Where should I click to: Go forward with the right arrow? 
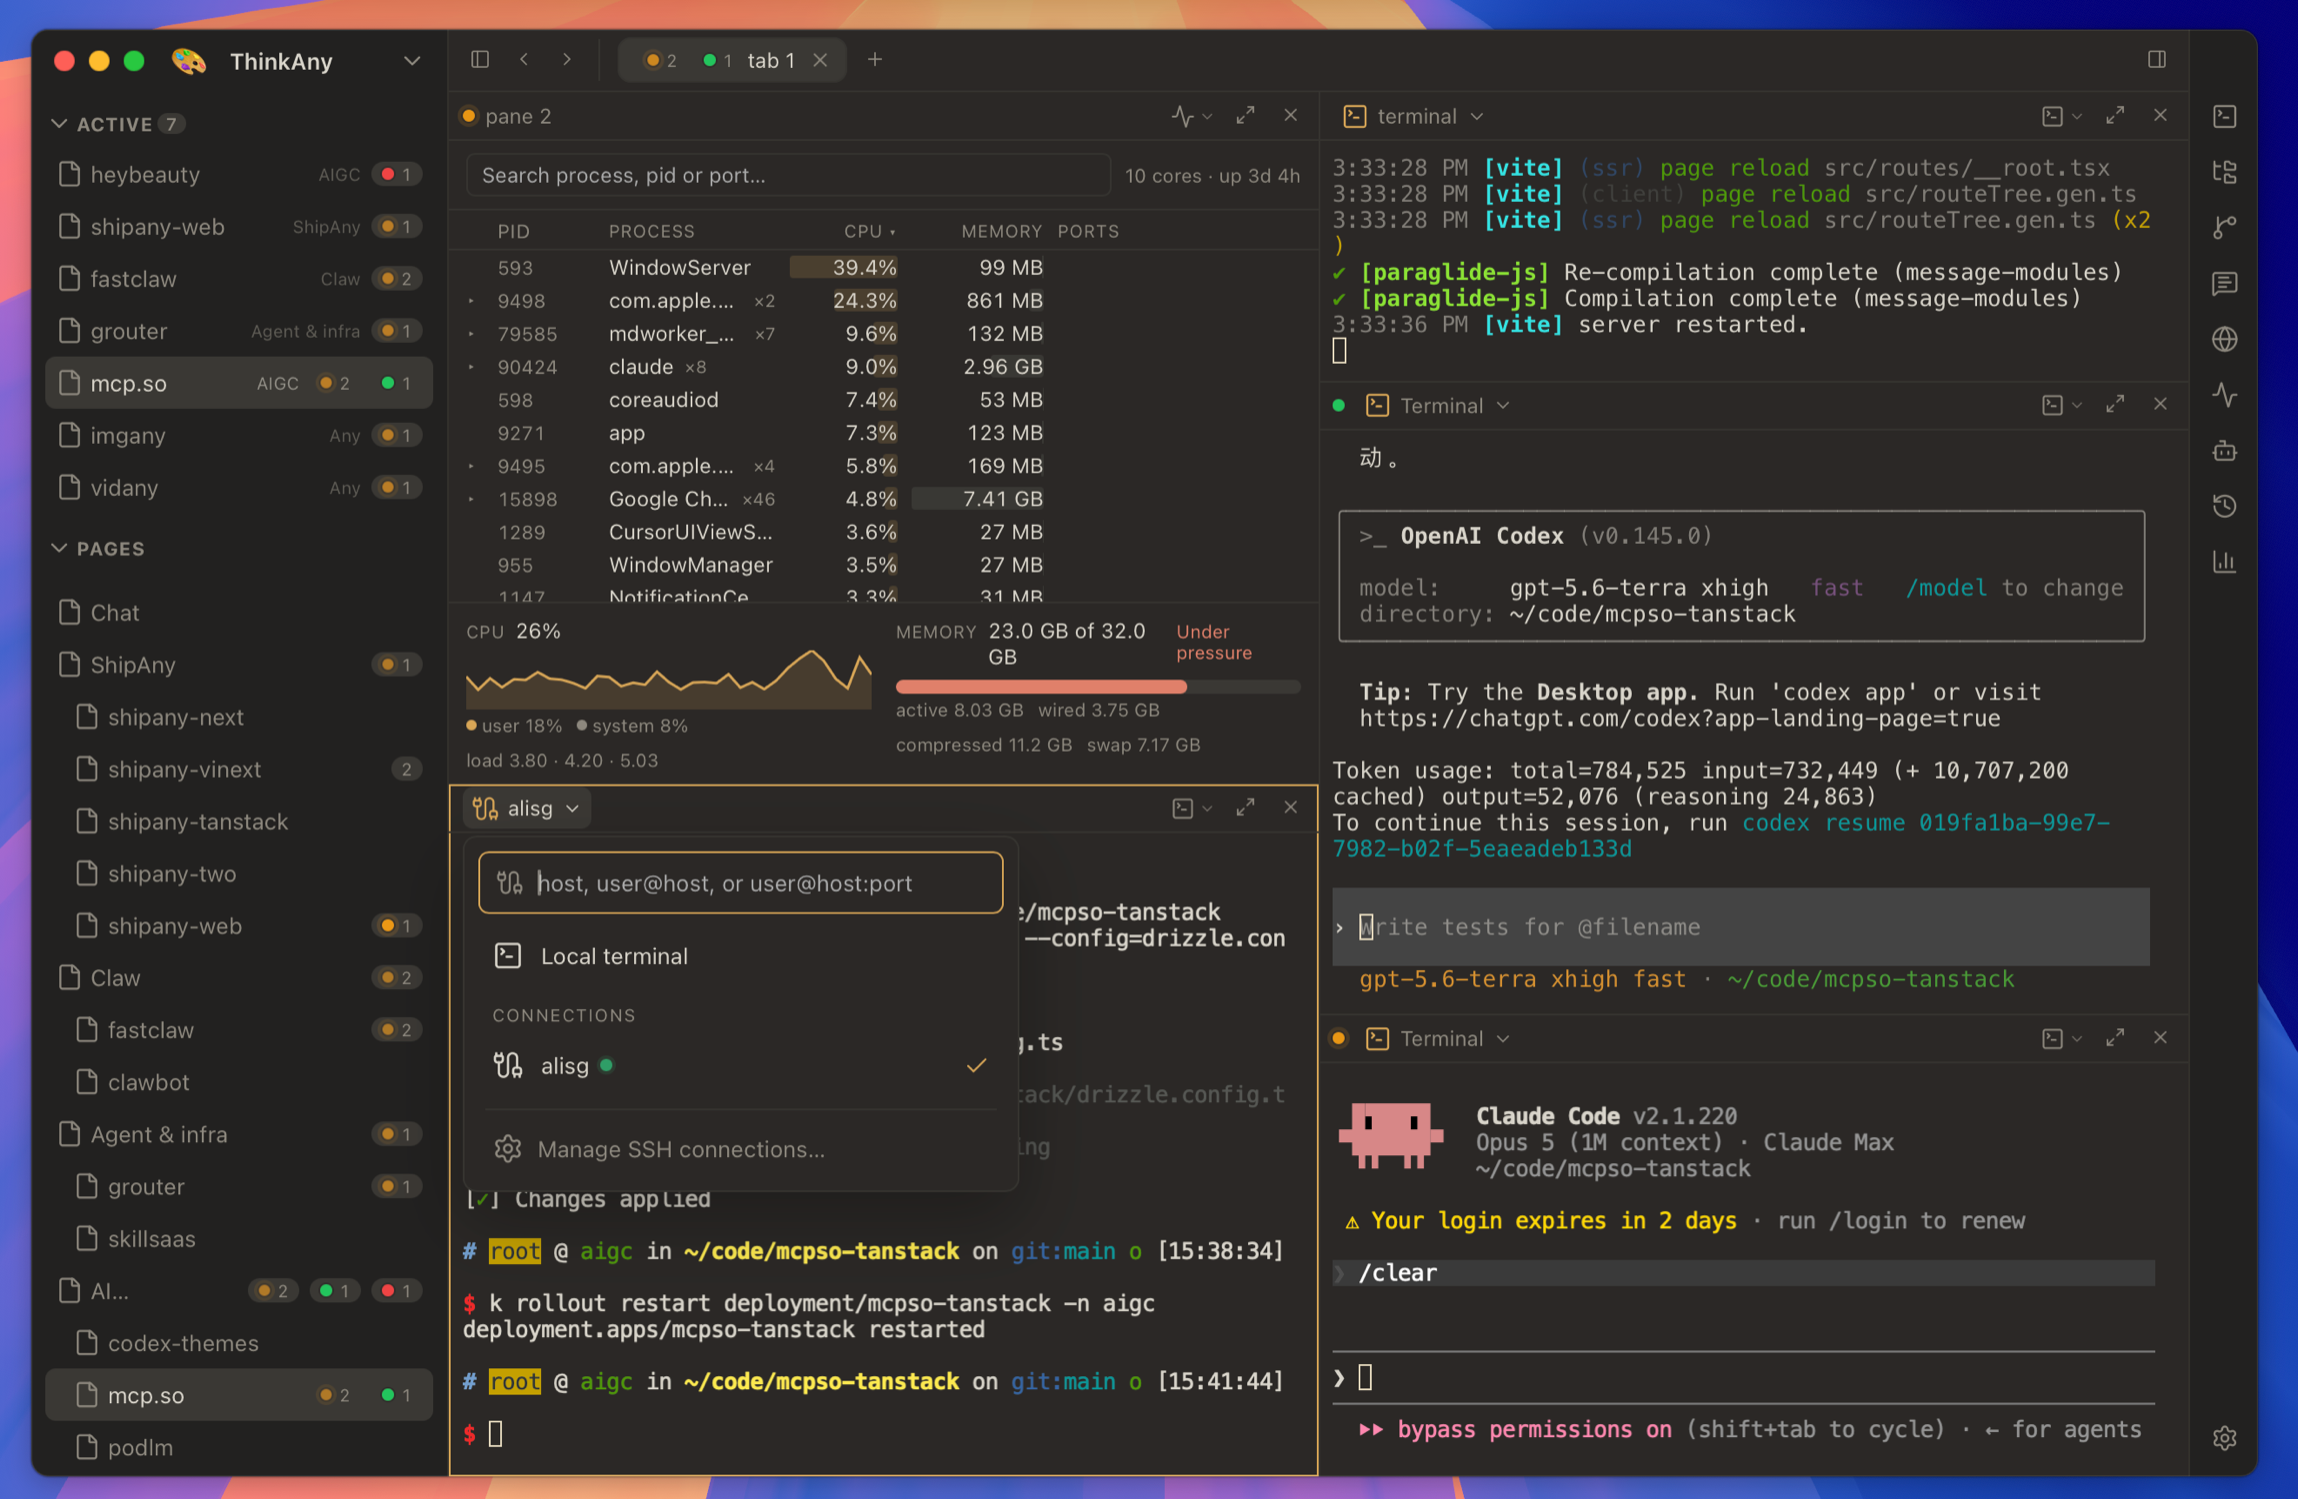567,60
